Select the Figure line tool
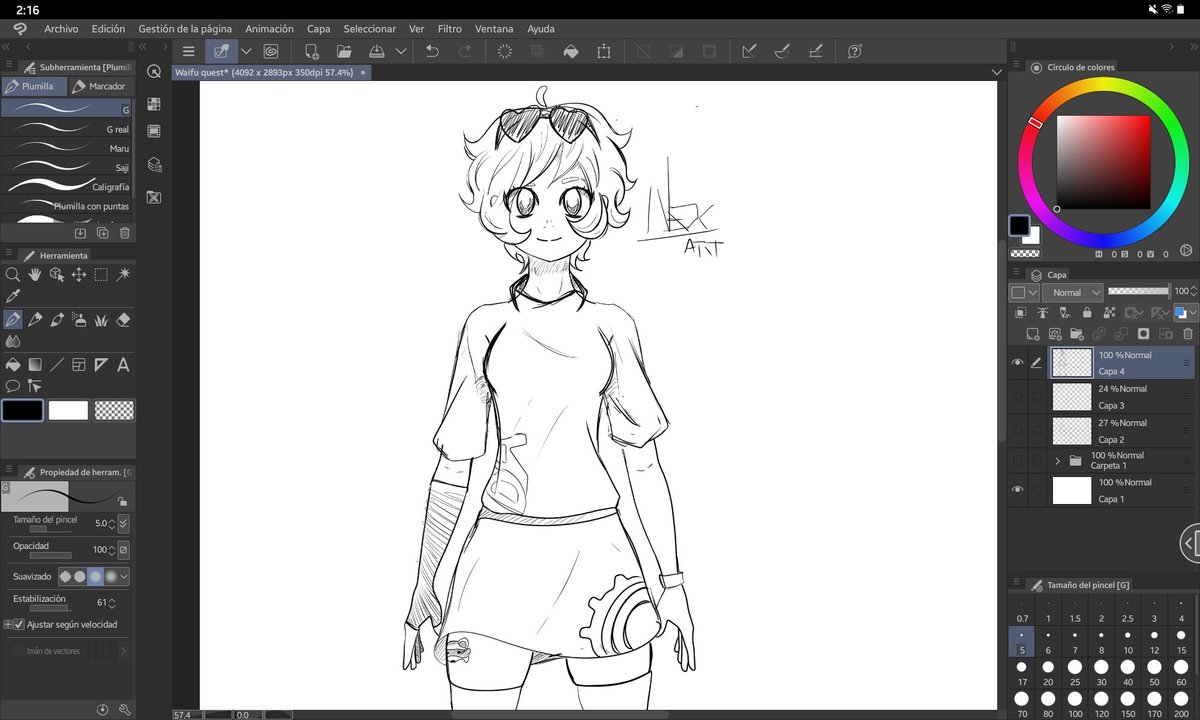This screenshot has width=1200, height=720. 56,365
